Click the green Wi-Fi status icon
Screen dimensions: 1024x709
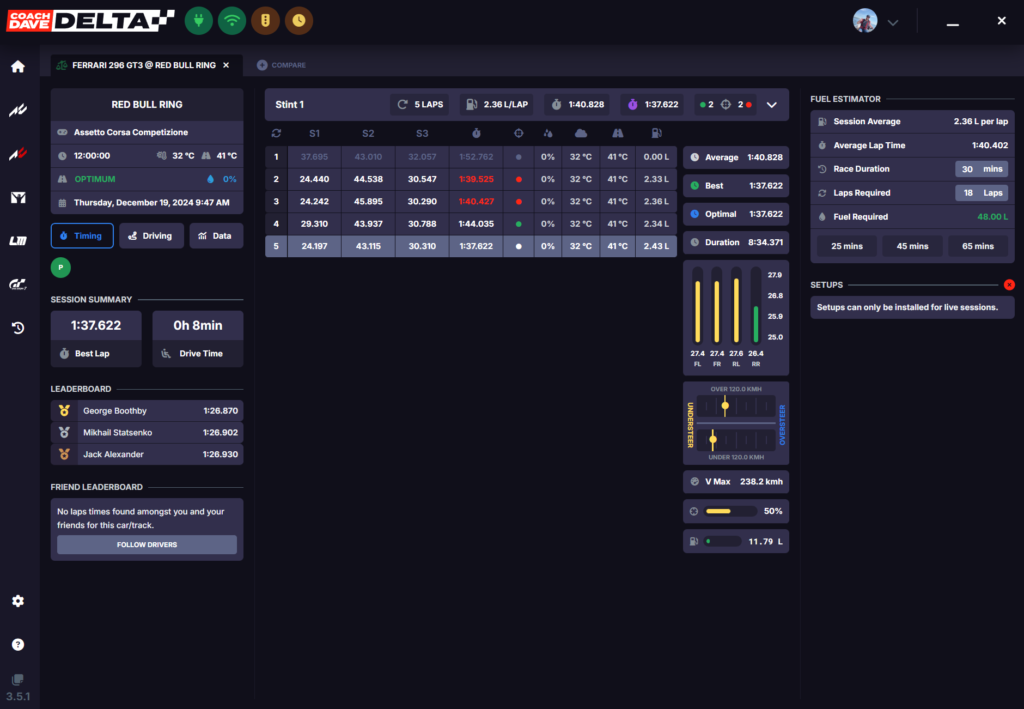tap(232, 20)
